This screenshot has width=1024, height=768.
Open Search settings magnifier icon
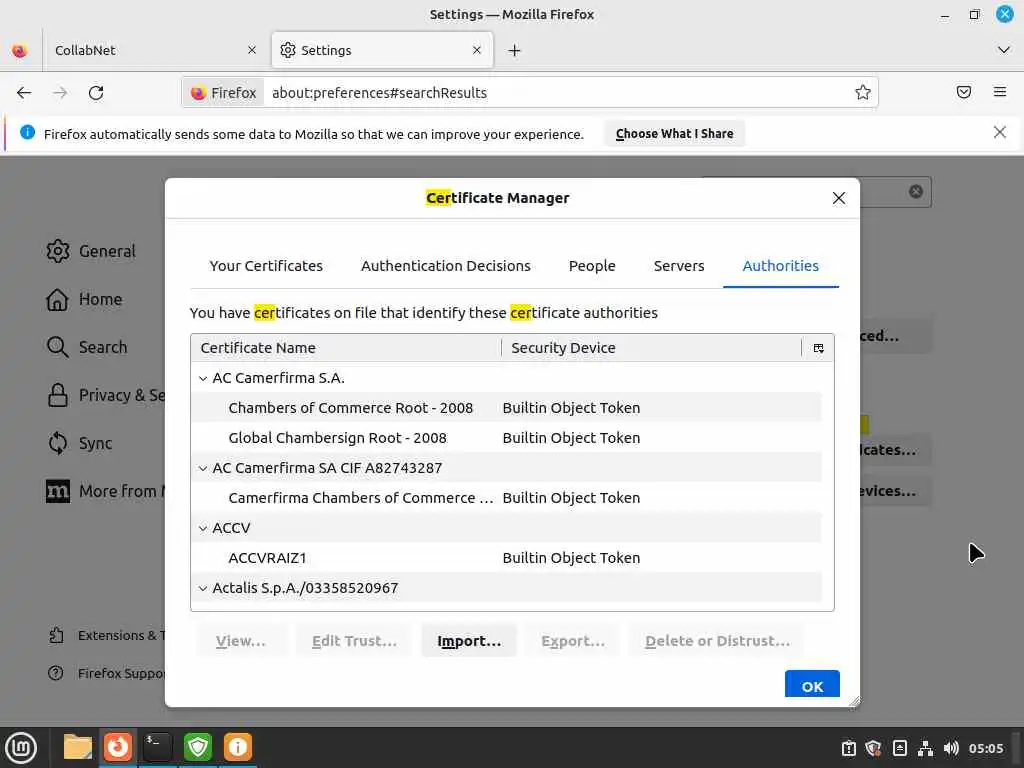[57, 347]
